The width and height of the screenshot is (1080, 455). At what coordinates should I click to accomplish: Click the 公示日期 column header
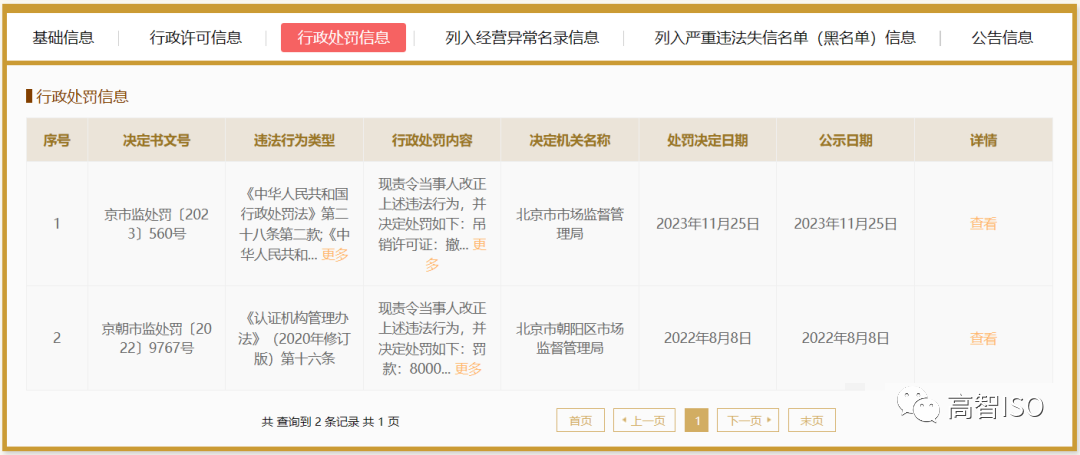click(845, 140)
